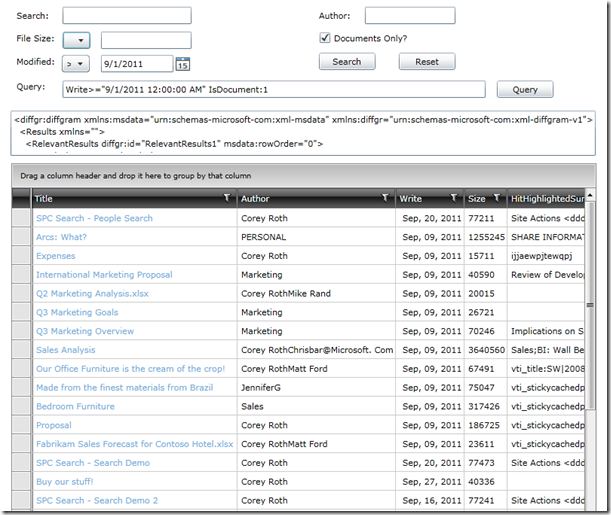Click the Reset button
This screenshot has height=515, width=611.
[x=427, y=62]
